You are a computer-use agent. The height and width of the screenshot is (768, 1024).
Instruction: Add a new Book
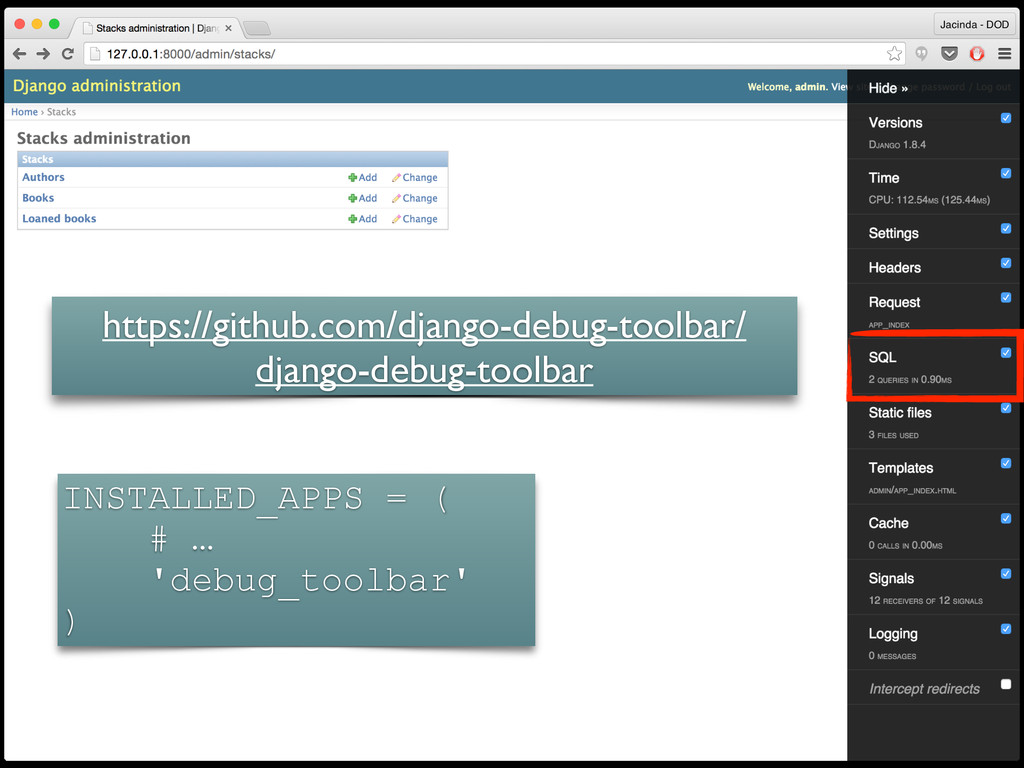coord(362,199)
